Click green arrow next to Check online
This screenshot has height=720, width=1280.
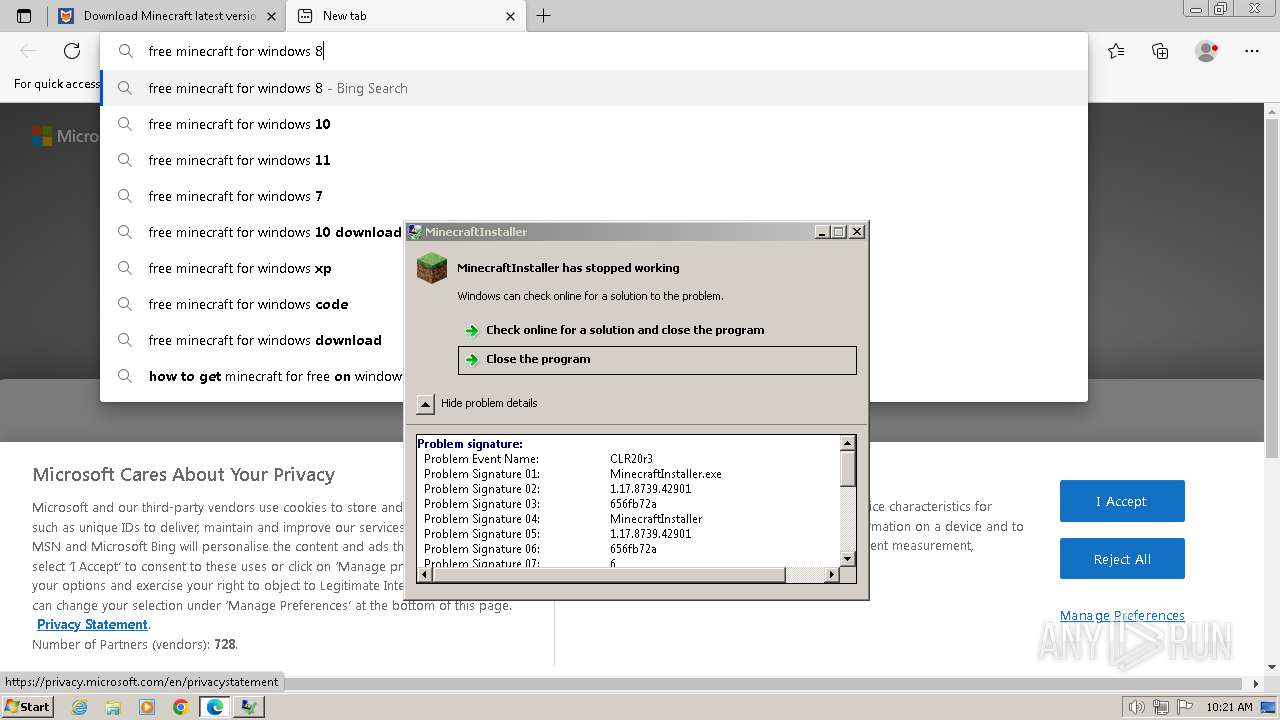[472, 330]
